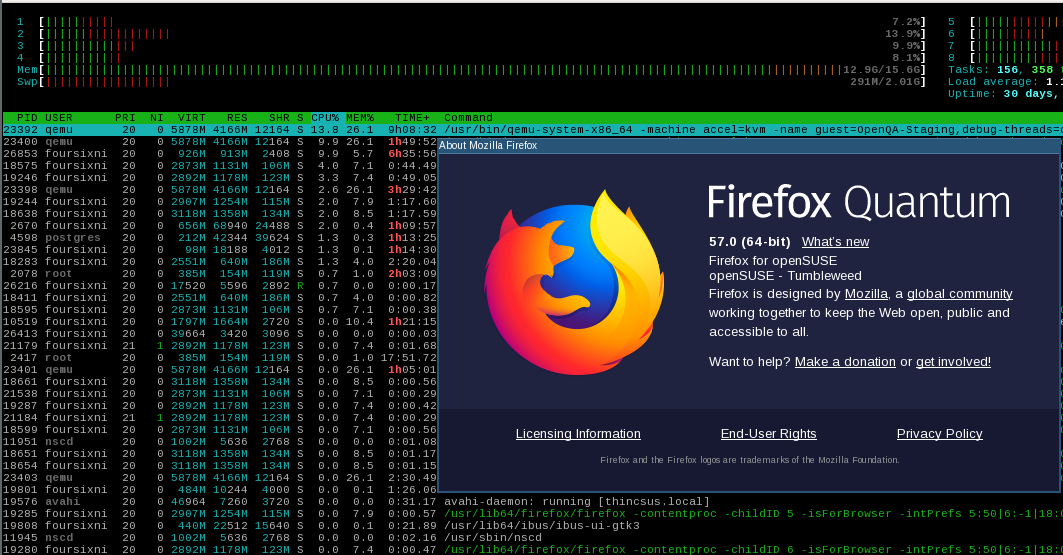Click the Uptime 30 days text
The image size is (1063, 555).
[1005, 94]
